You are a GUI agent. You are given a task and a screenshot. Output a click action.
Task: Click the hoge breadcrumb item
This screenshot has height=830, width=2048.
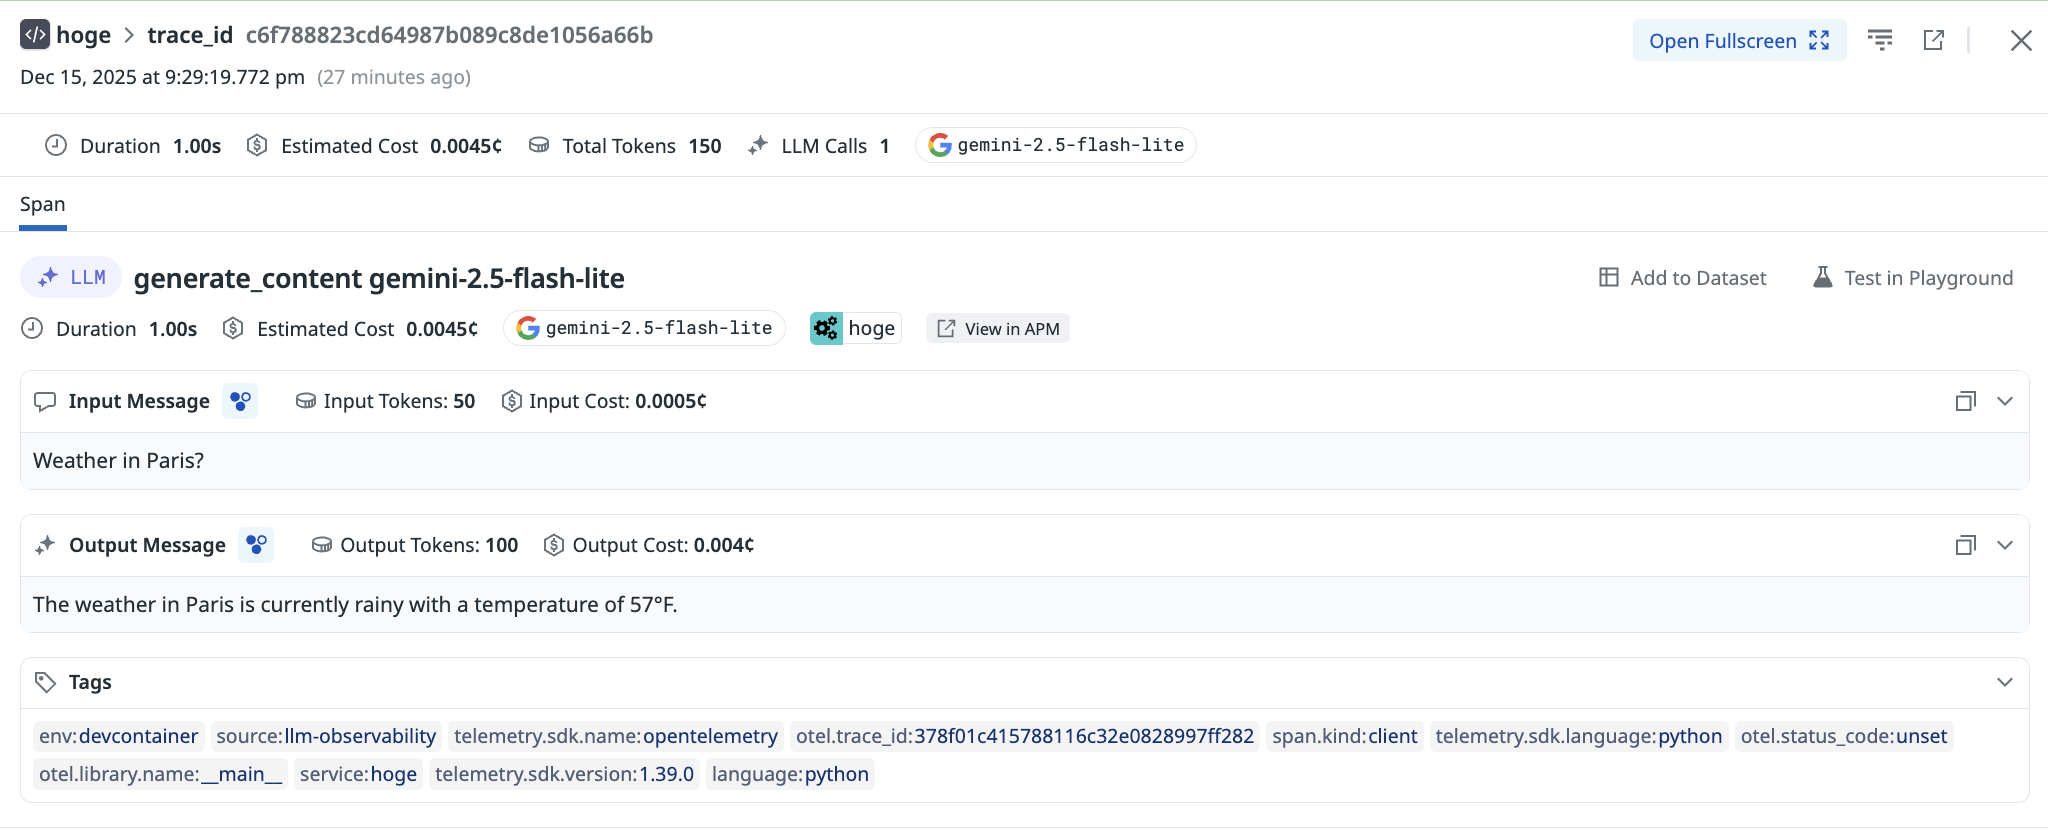pos(83,35)
